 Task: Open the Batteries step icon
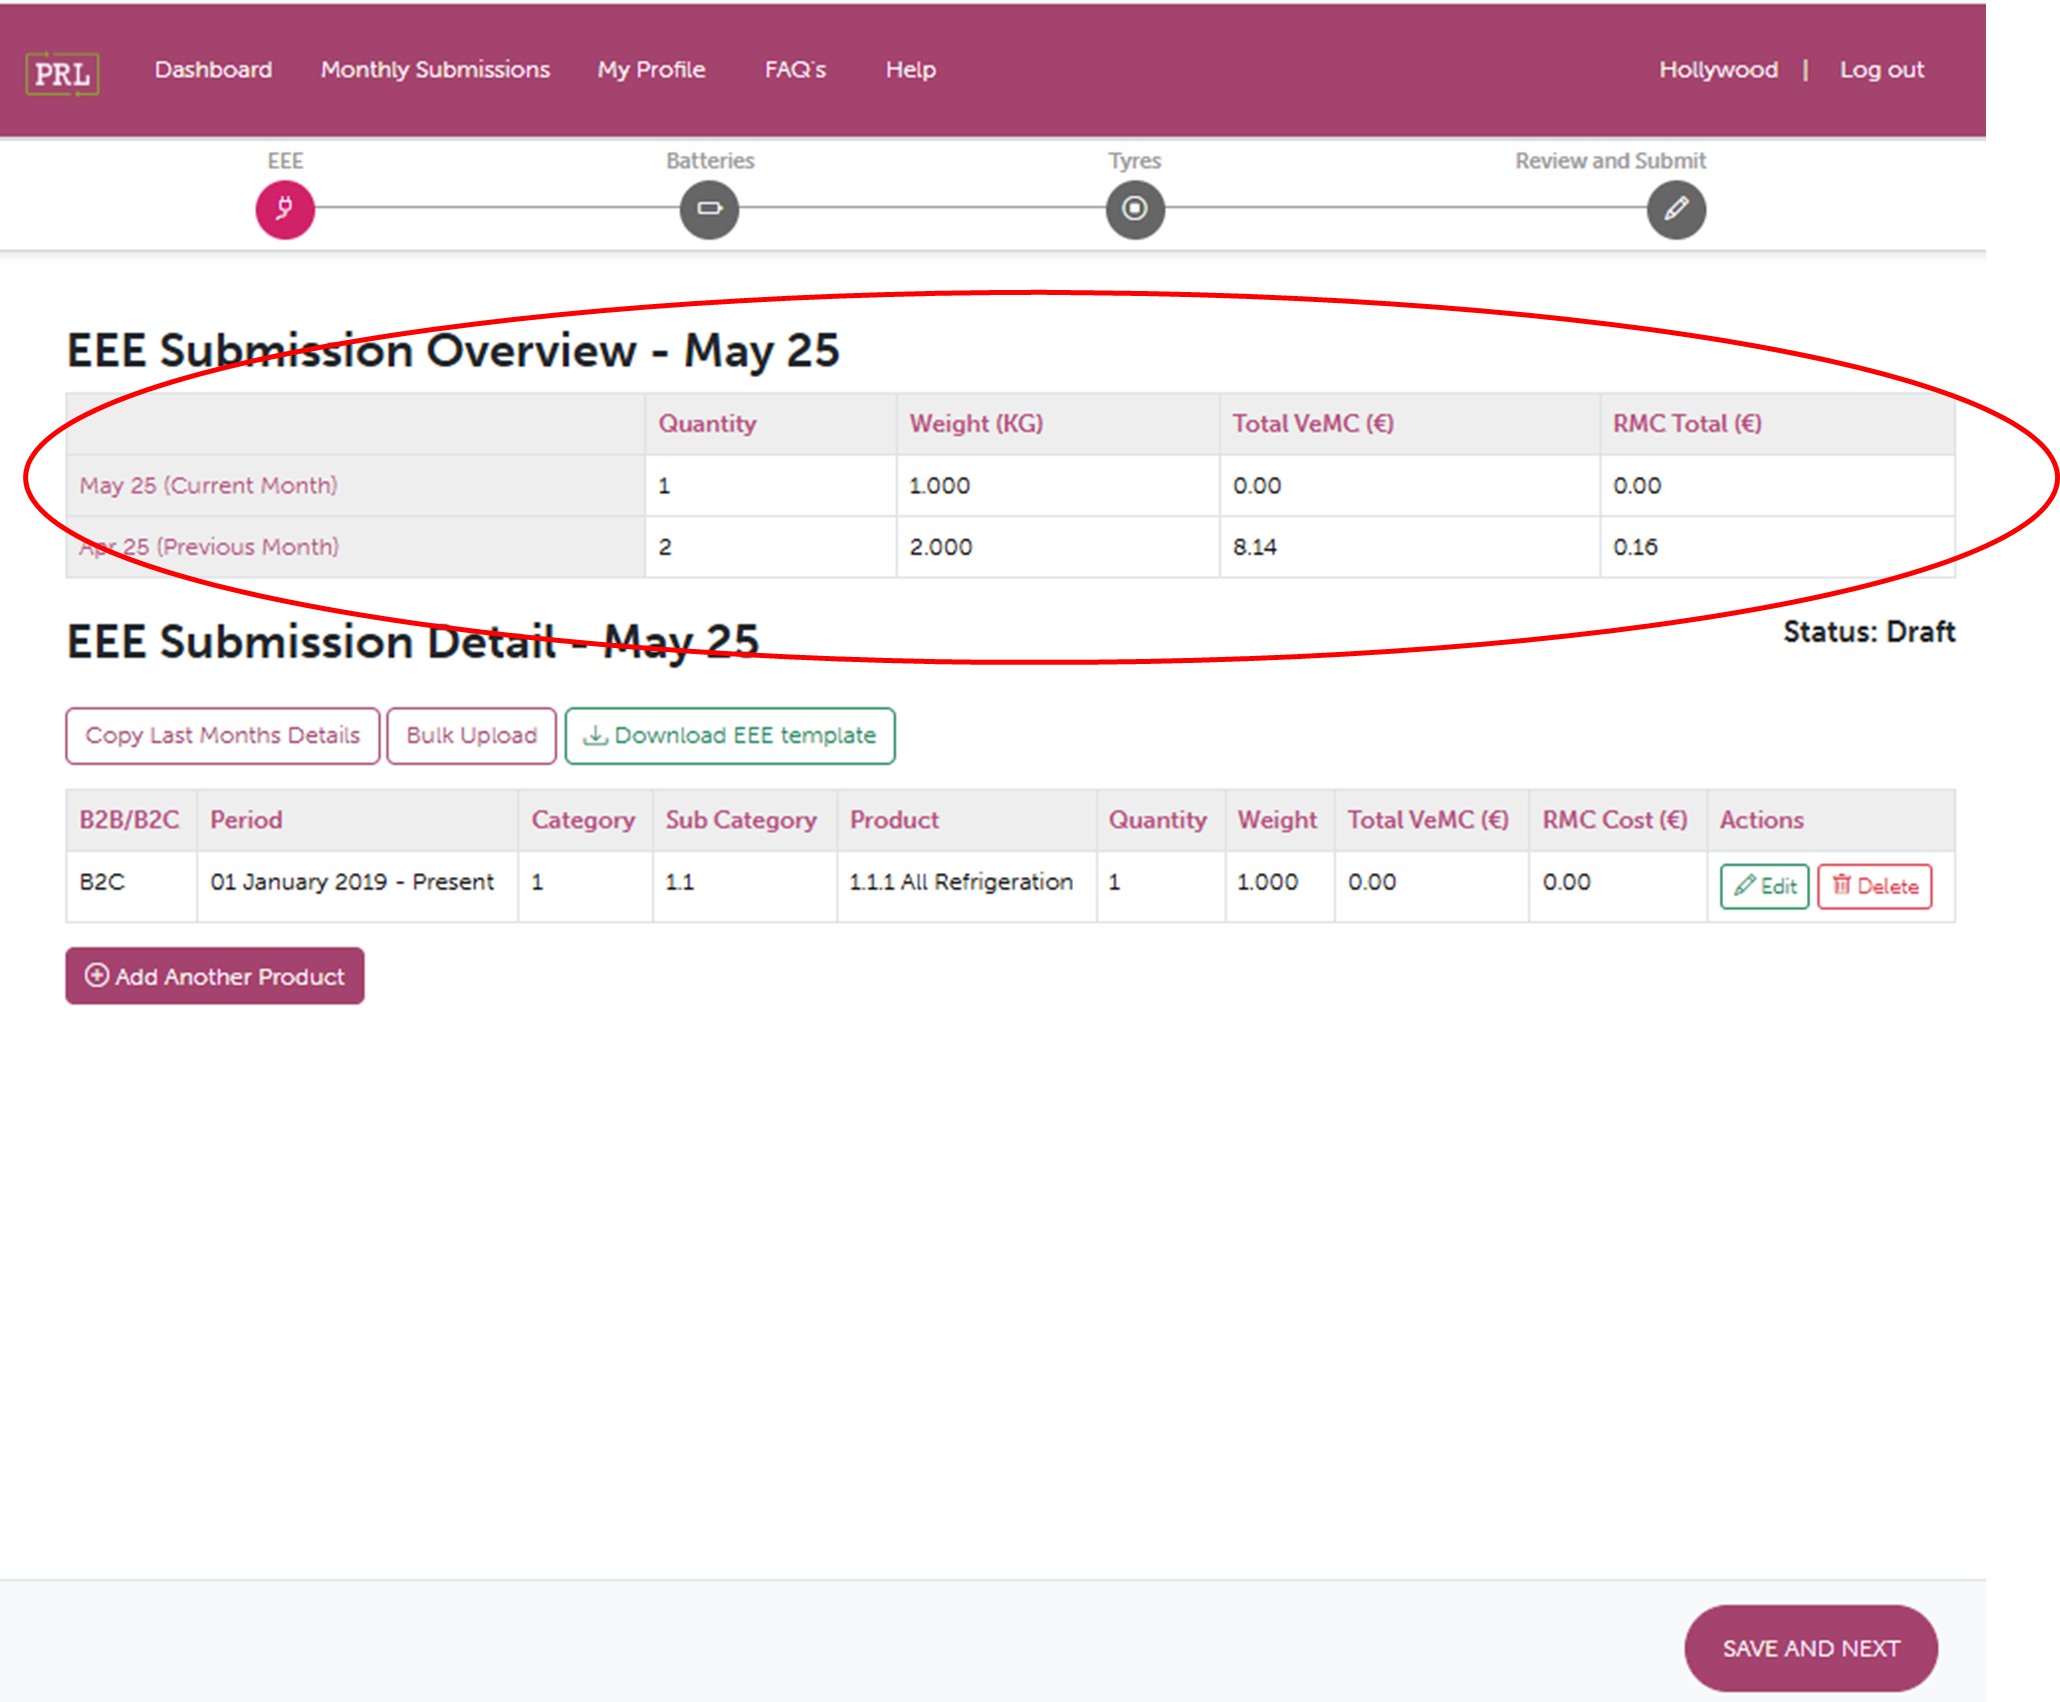(x=709, y=210)
